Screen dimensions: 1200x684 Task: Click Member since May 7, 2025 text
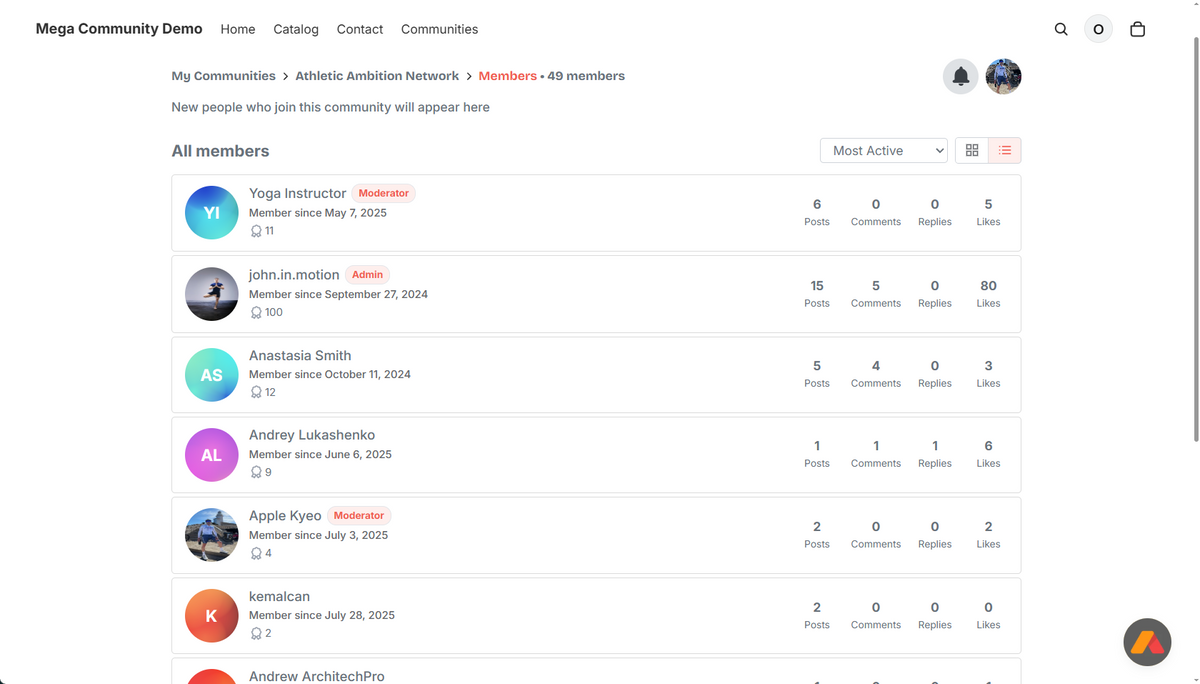[x=318, y=213]
